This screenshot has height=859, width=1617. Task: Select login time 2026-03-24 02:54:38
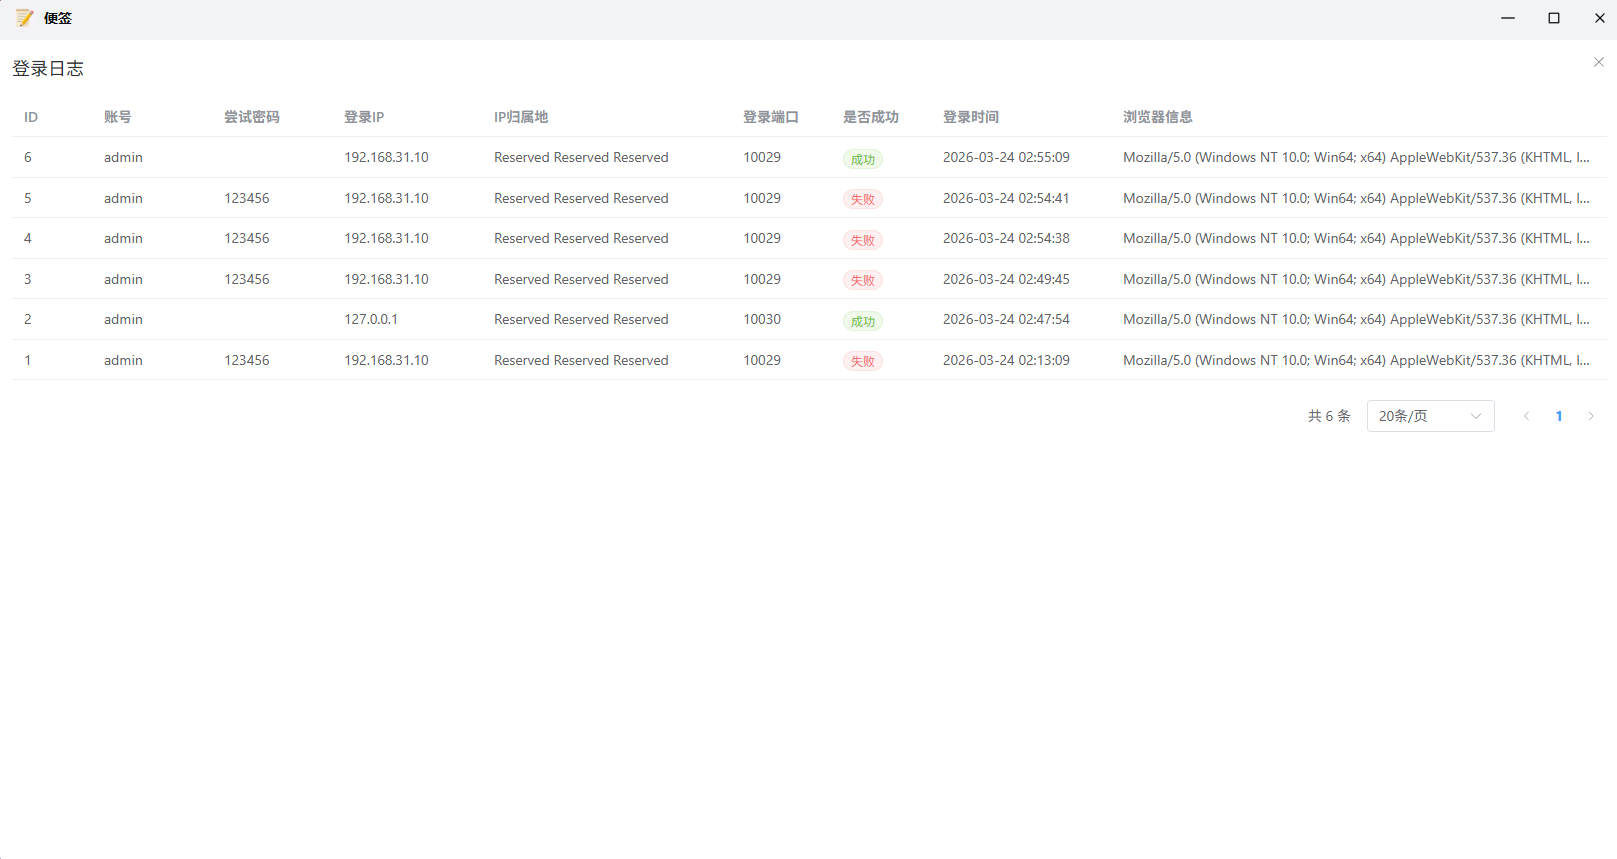(1006, 238)
